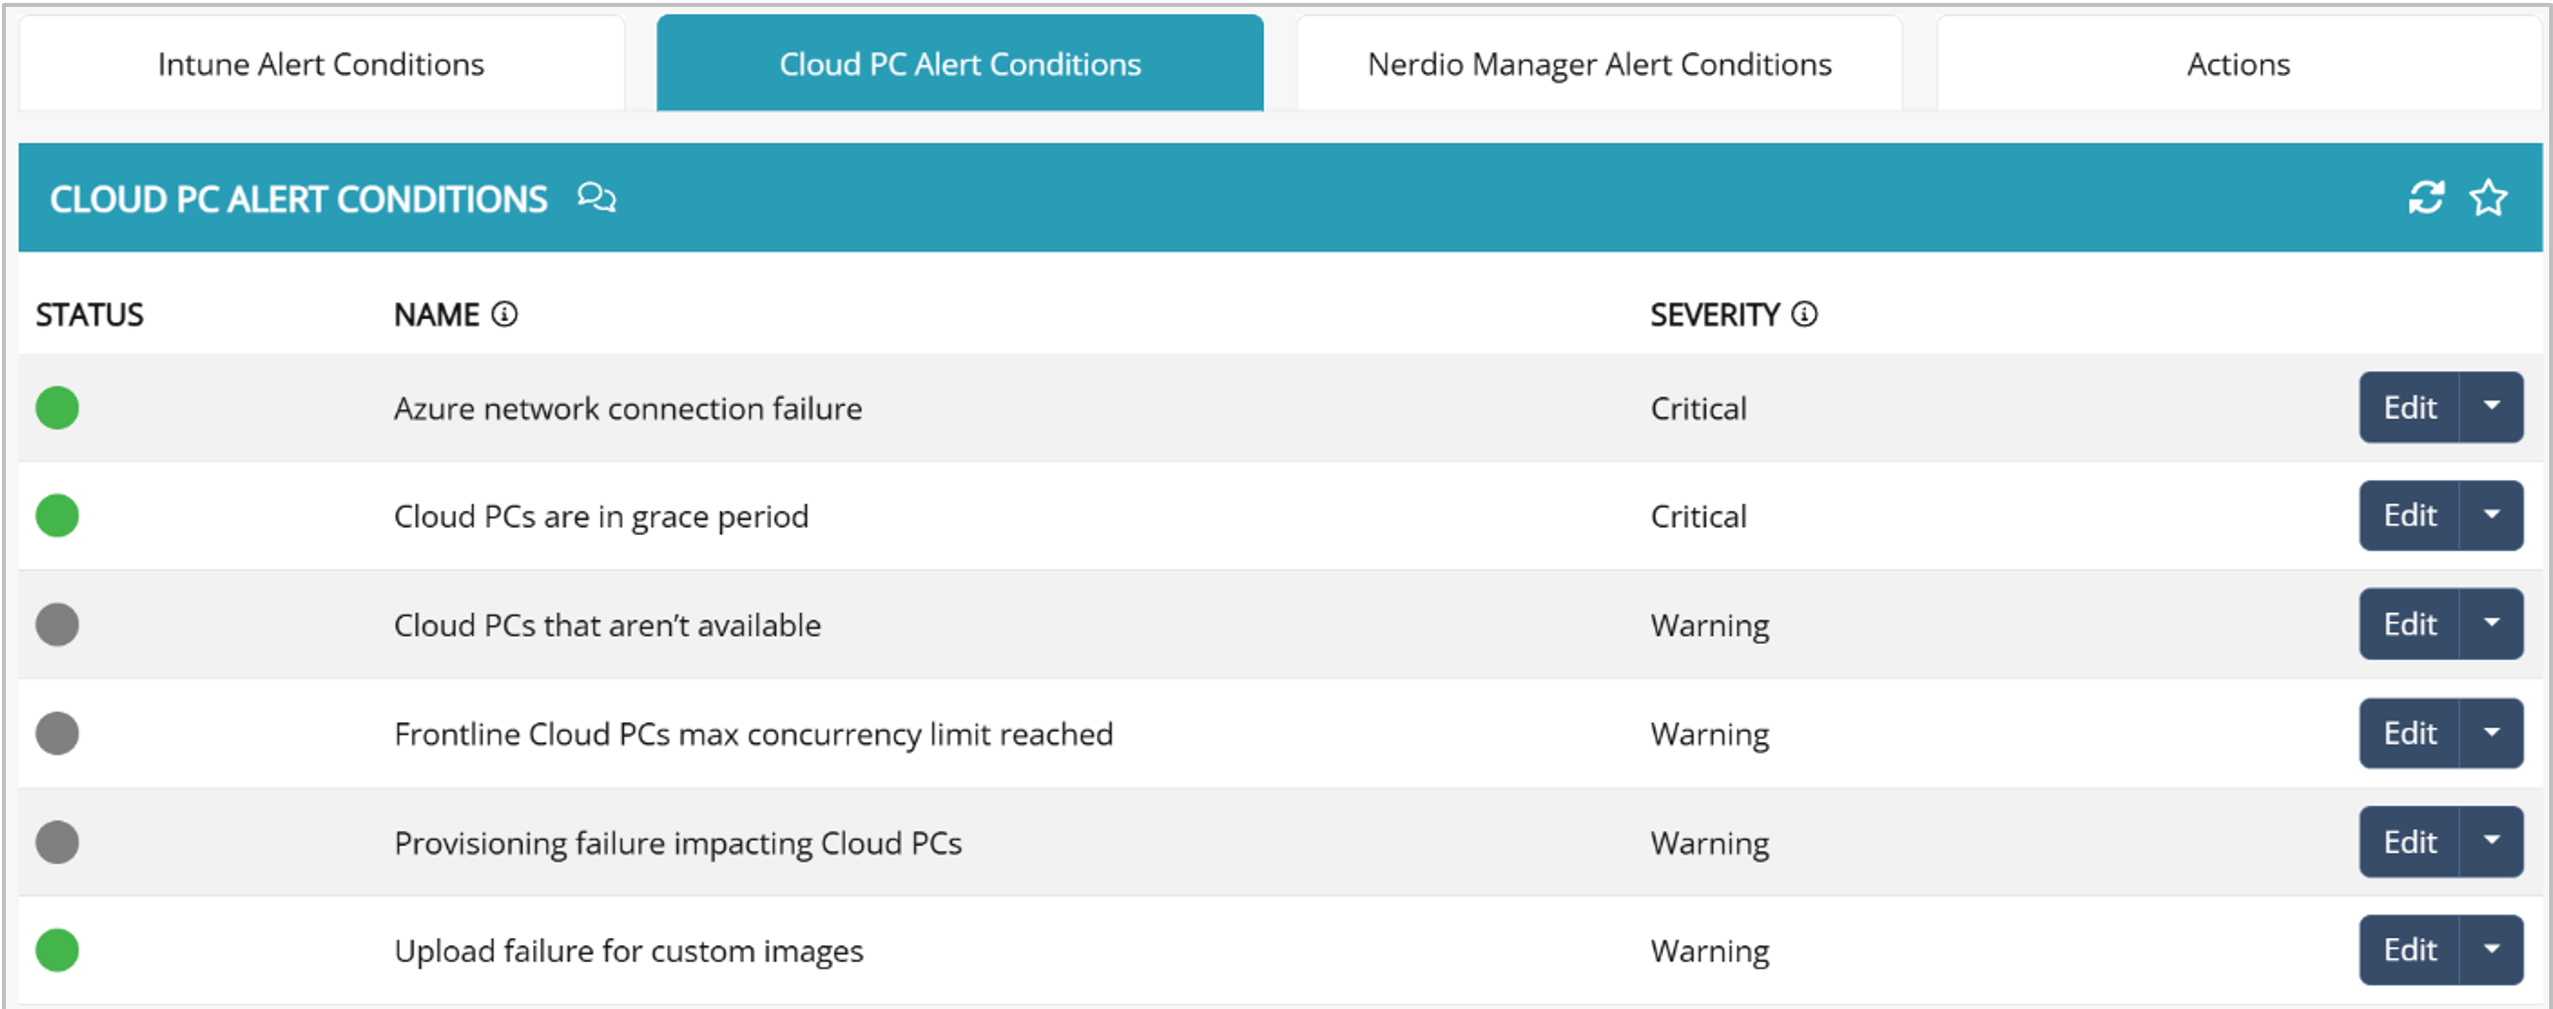Screen dimensions: 2553x1009
Task: Go to the Actions tab
Action: tap(2238, 64)
